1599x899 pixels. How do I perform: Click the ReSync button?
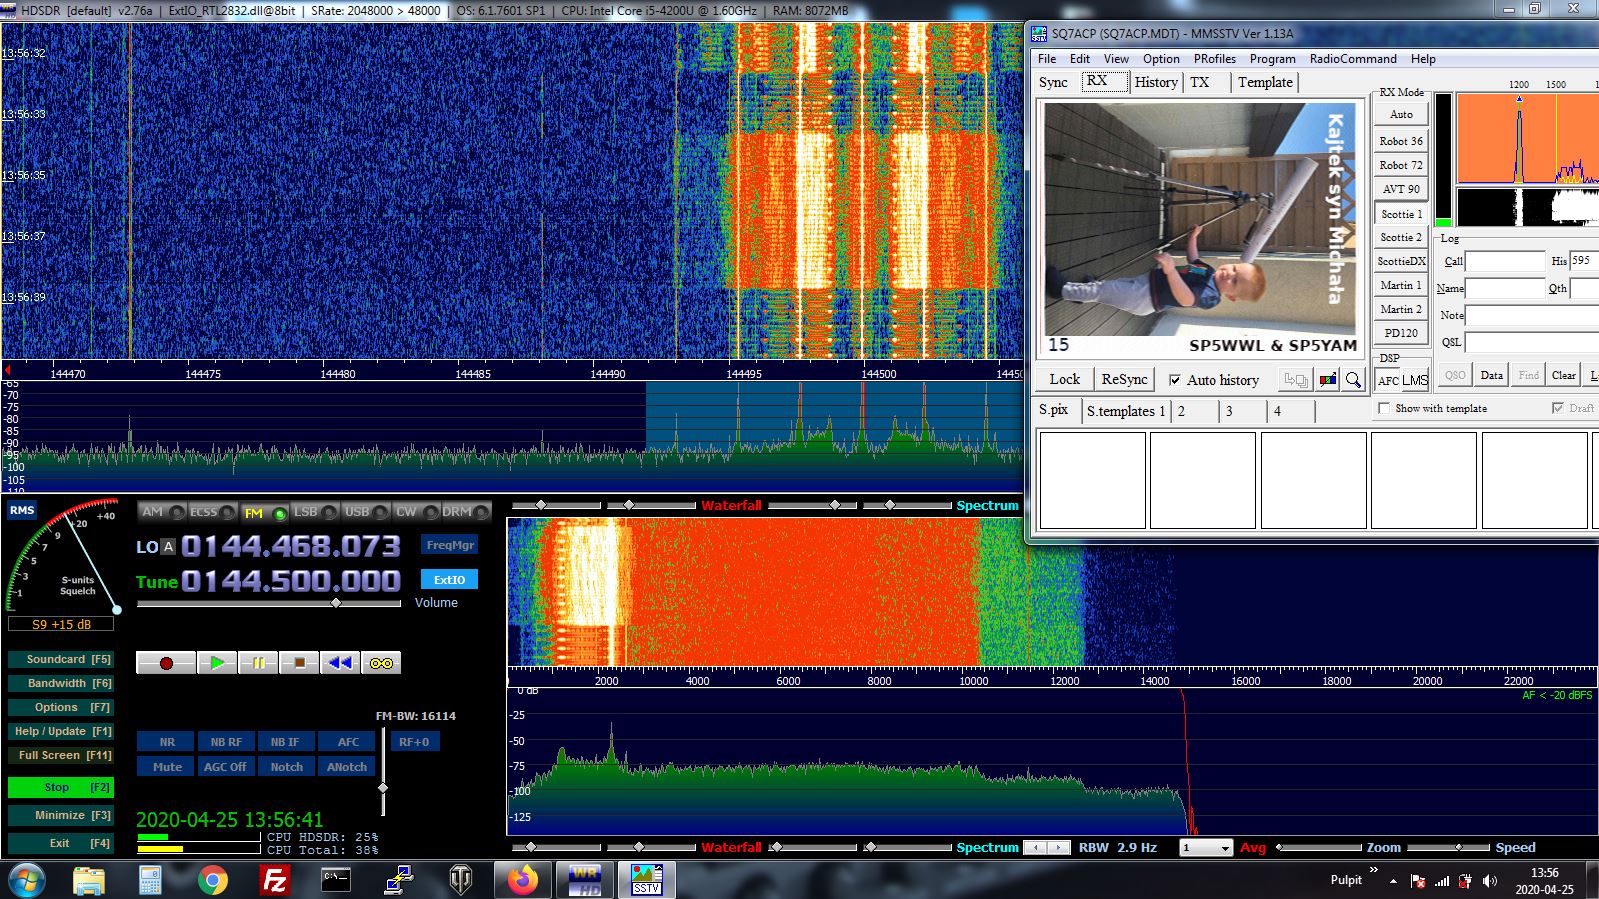1124,380
